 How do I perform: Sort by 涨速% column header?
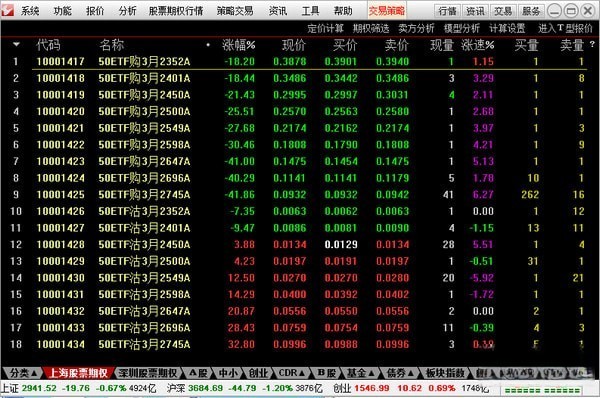tap(478, 45)
